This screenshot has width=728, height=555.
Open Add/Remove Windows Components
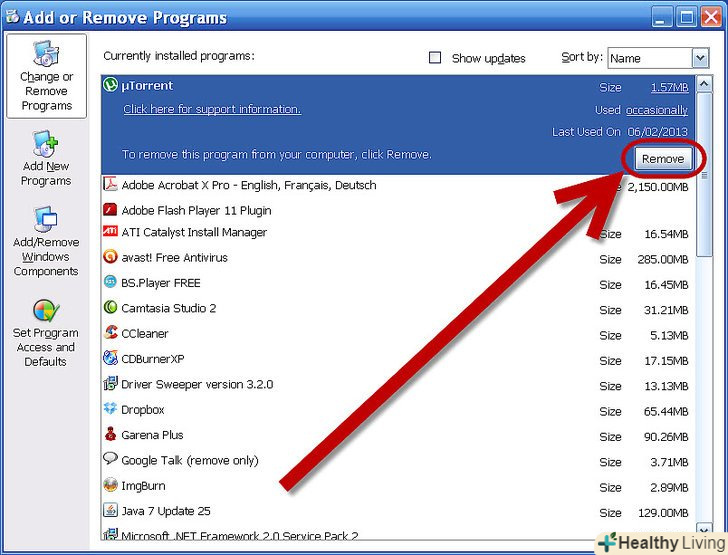46,242
